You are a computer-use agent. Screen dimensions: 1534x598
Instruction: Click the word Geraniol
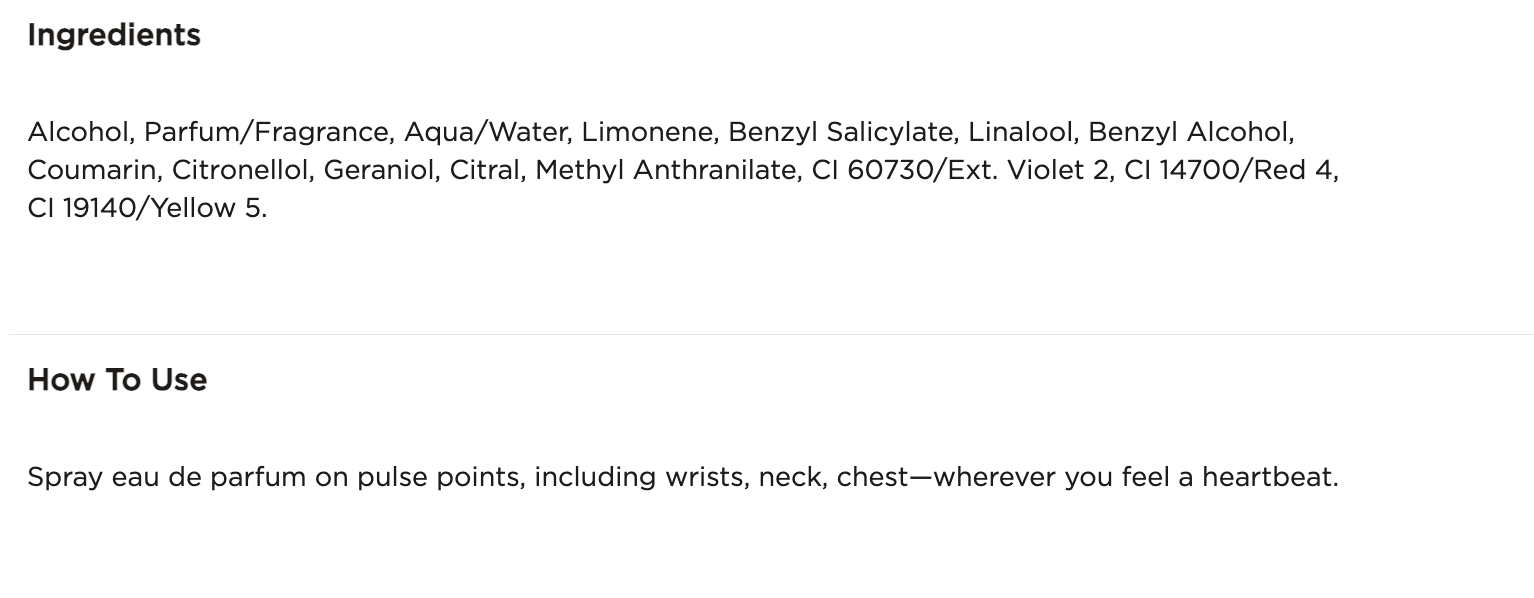click(379, 170)
